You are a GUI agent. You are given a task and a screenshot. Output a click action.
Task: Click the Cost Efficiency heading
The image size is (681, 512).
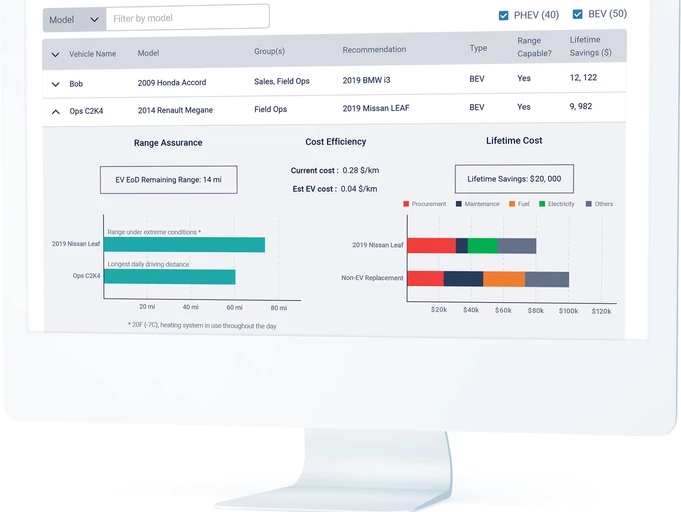(336, 142)
